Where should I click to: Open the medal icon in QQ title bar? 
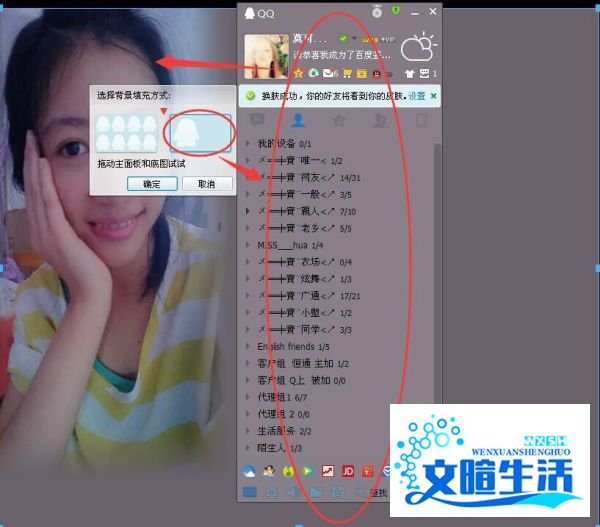tap(377, 12)
